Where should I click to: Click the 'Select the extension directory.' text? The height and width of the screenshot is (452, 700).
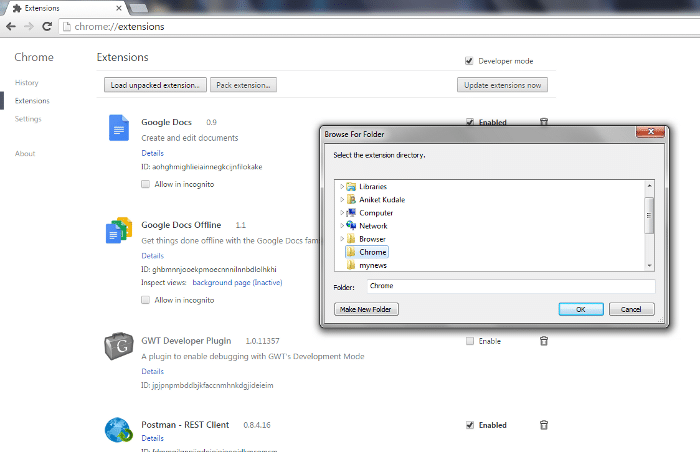[x=379, y=155]
